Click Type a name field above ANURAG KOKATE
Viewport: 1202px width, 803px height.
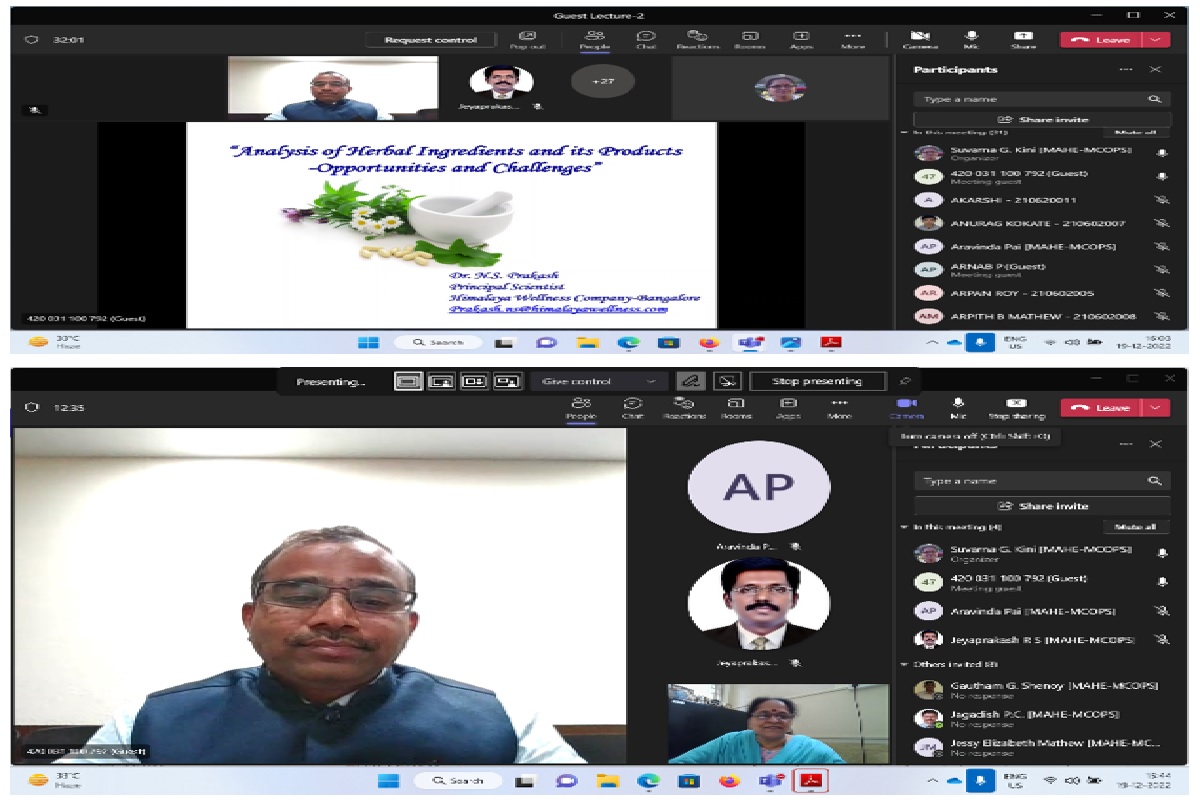tap(1030, 99)
